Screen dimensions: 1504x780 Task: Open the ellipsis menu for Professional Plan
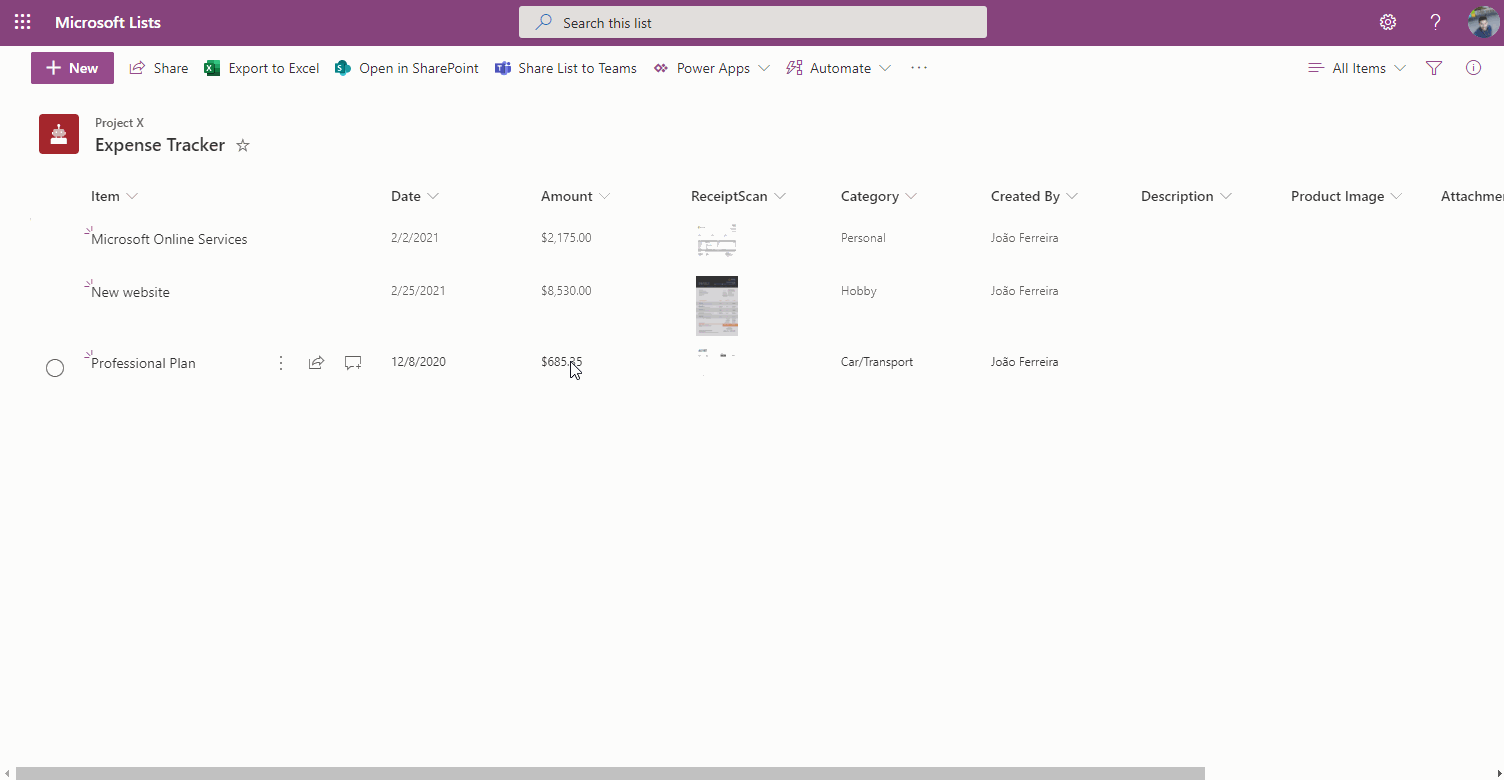pyautogui.click(x=281, y=362)
